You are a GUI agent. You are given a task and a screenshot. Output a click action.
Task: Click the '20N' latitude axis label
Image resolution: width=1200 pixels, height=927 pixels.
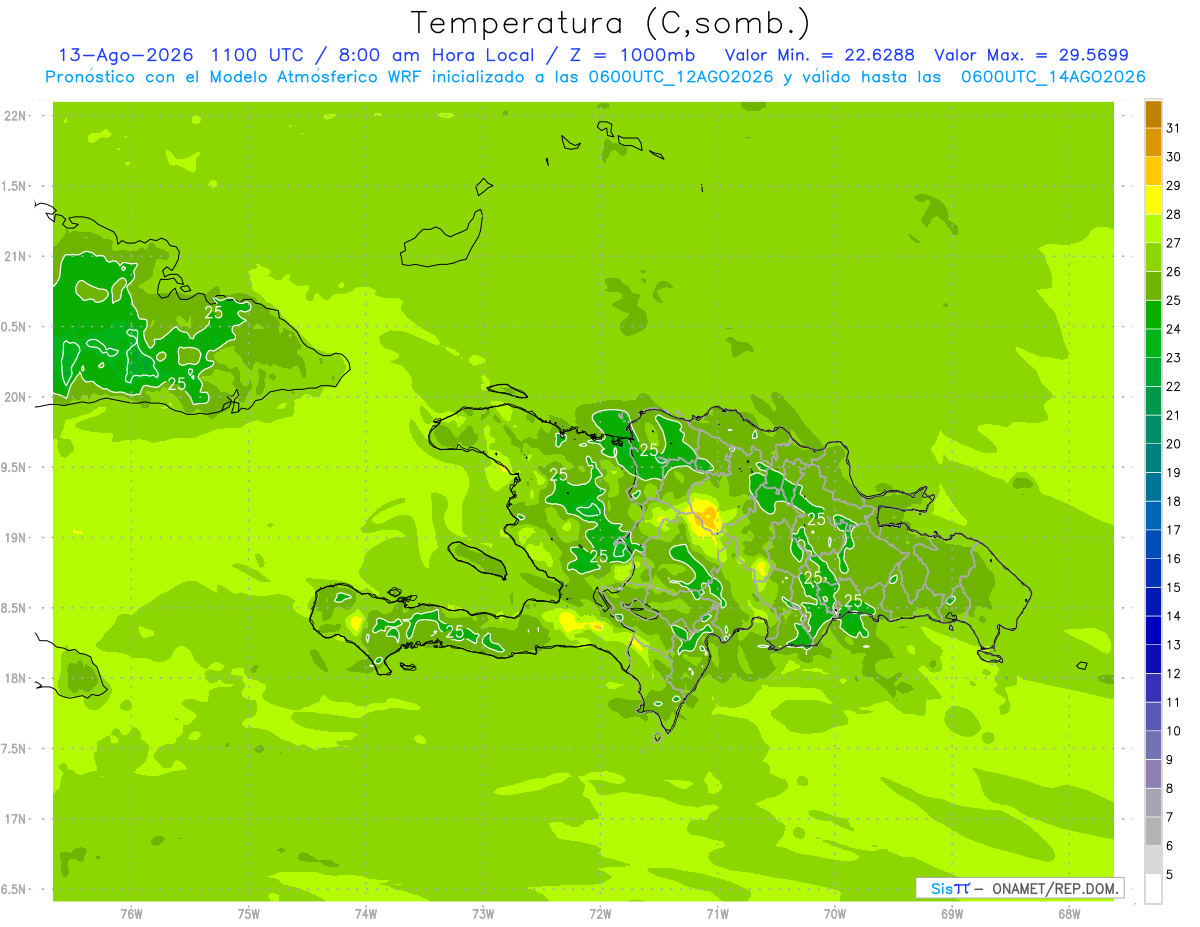[15, 397]
